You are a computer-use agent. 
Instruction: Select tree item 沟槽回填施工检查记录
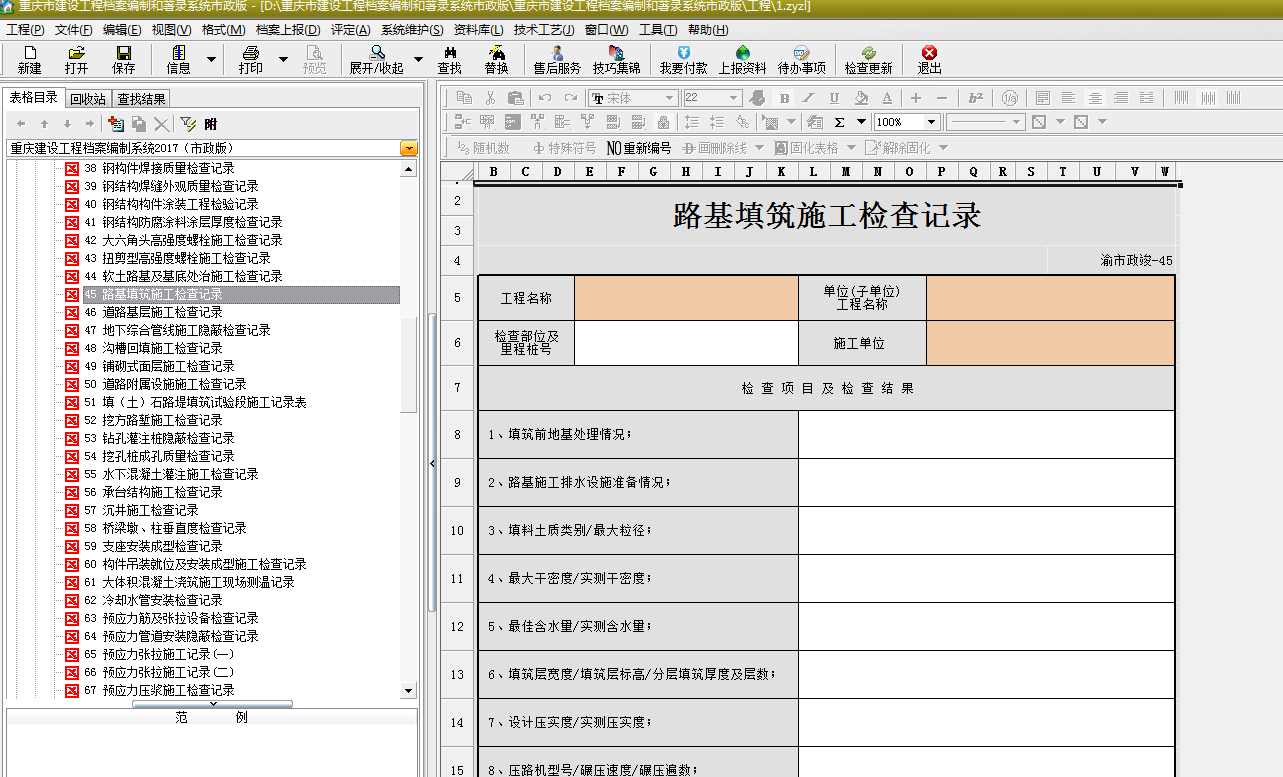pos(162,348)
